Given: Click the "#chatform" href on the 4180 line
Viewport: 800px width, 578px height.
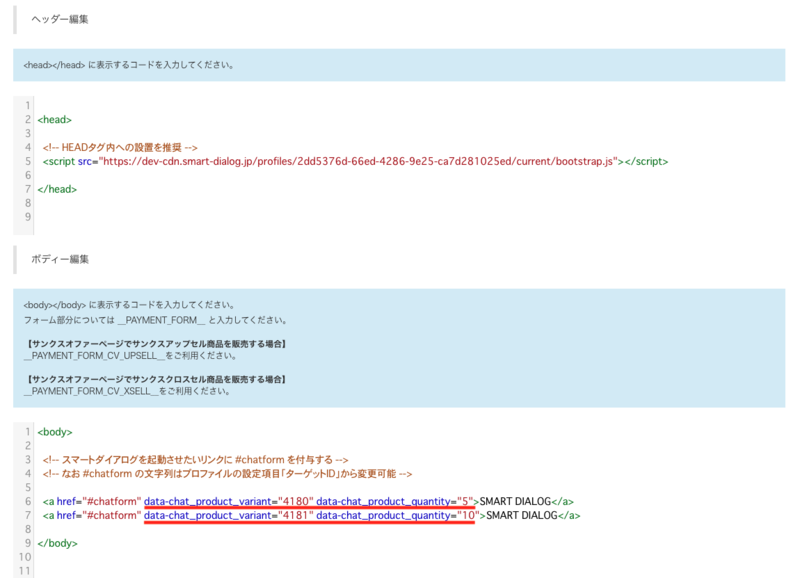Looking at the screenshot, I should (x=112, y=501).
